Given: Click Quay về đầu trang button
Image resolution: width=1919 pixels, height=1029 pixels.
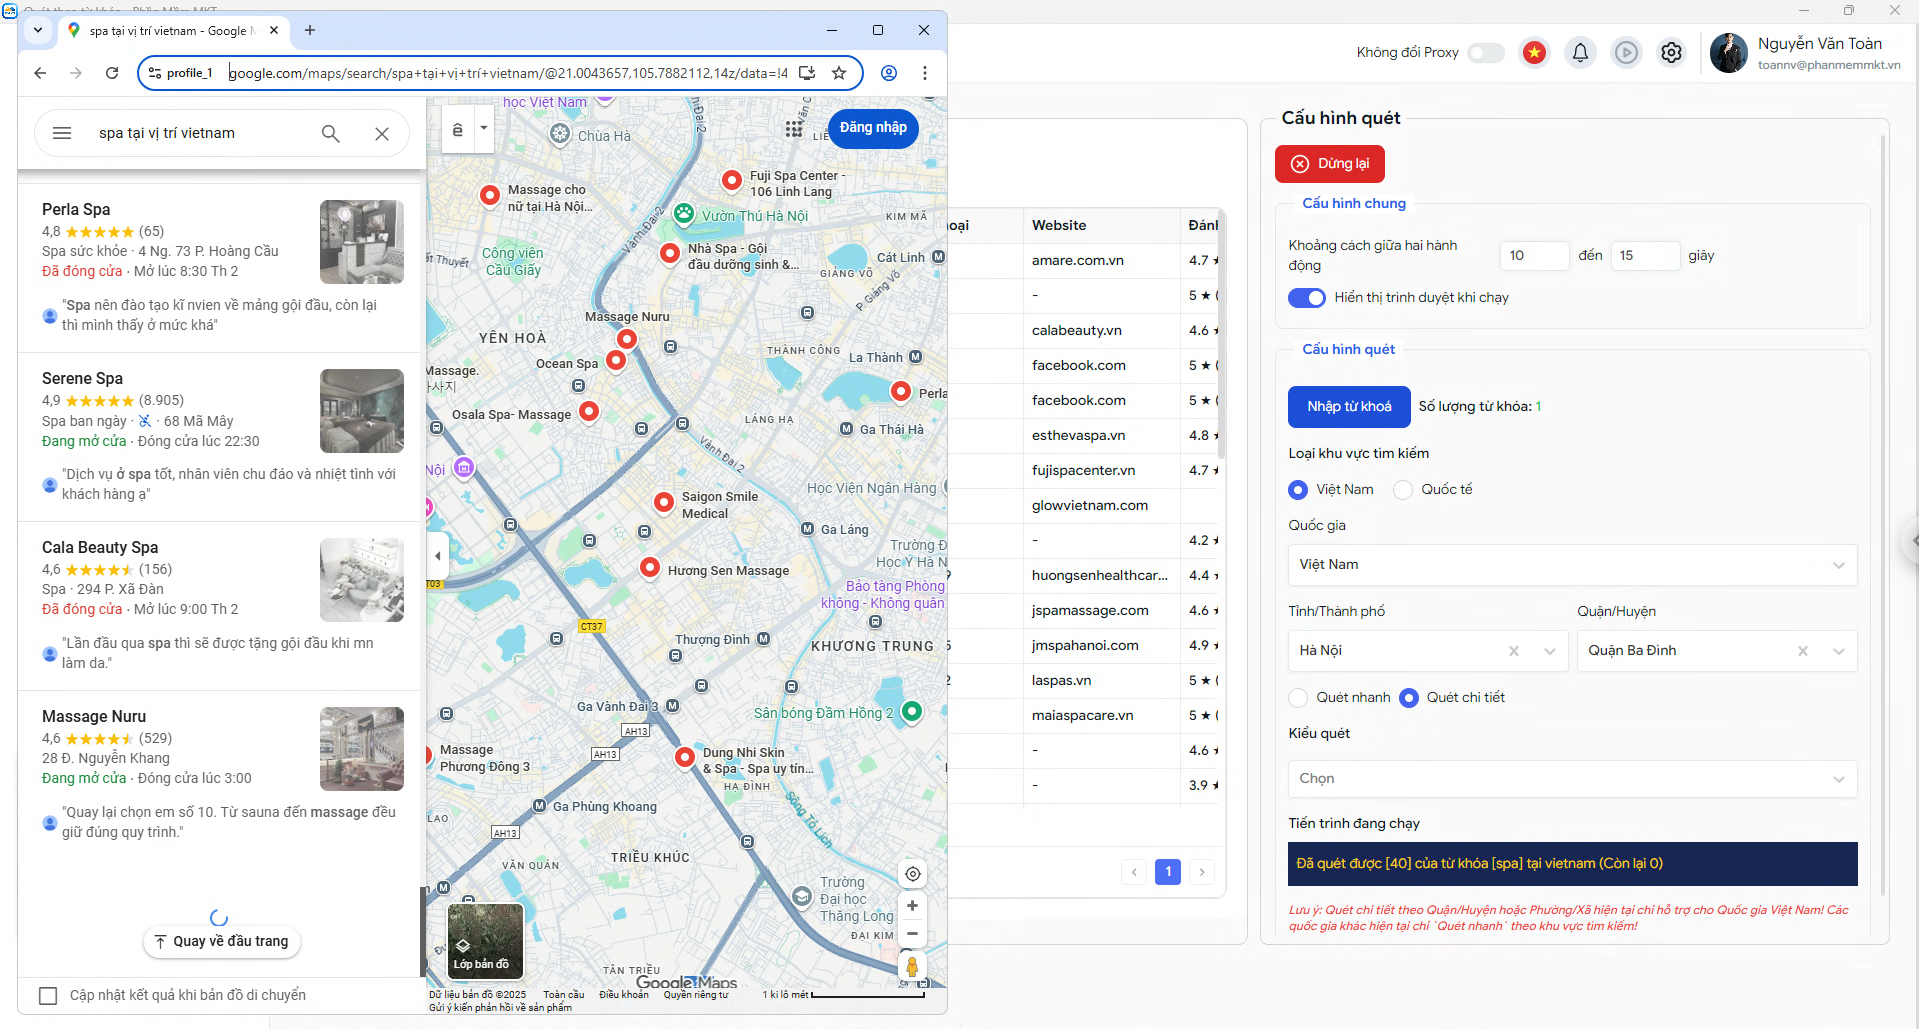Looking at the screenshot, I should pyautogui.click(x=221, y=941).
